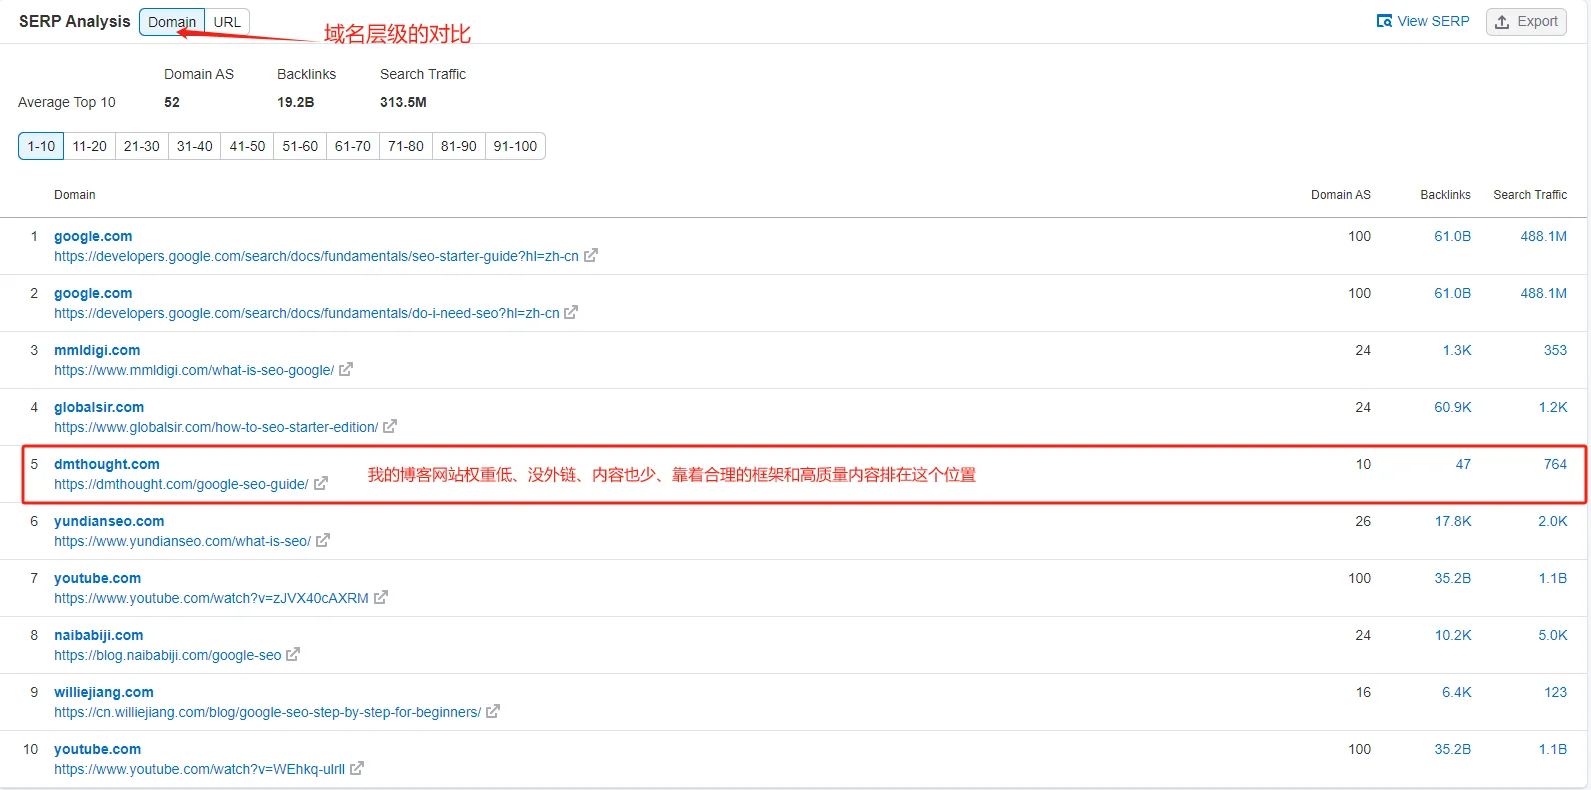This screenshot has height=790, width=1591.
Task: Open yundianseo.com domain link
Action: 109,521
